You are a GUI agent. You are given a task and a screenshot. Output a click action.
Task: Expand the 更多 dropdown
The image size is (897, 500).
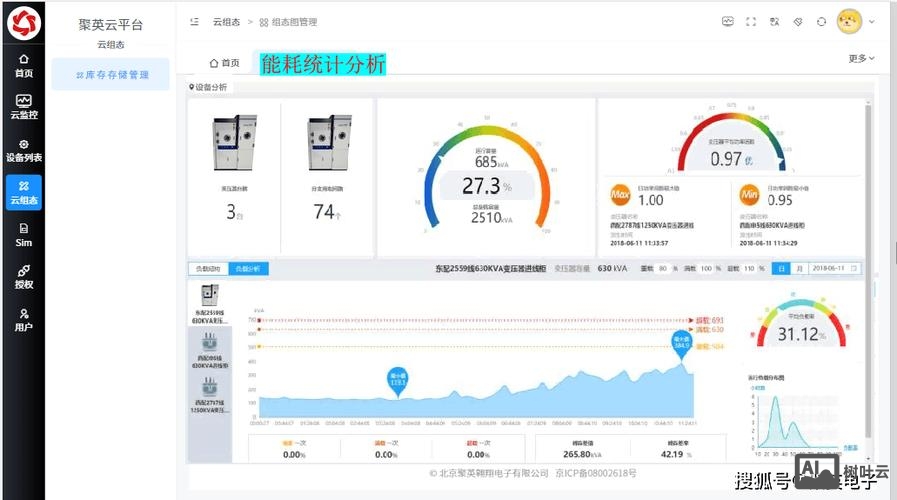(x=862, y=58)
